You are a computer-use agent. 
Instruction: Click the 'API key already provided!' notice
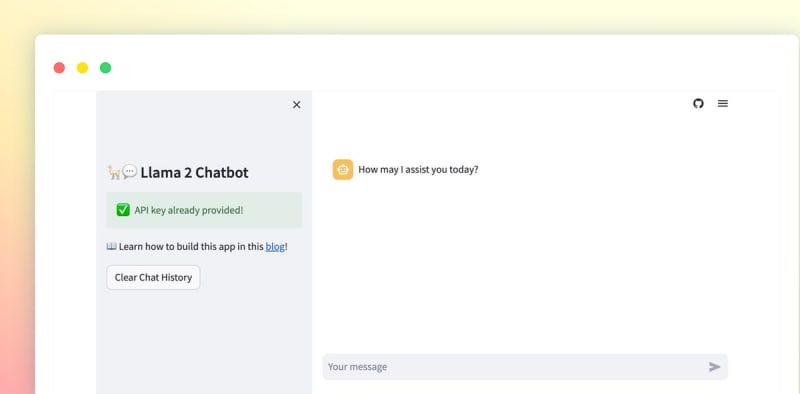click(204, 210)
